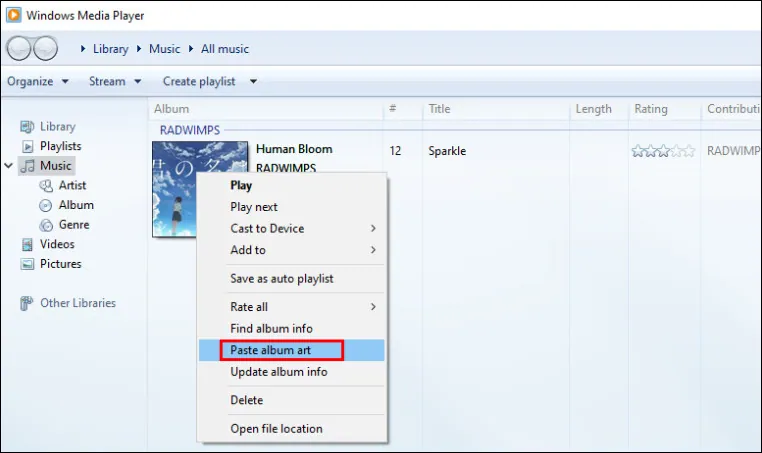The width and height of the screenshot is (762, 453).
Task: Choose Delete from the context menu
Action: [292, 400]
